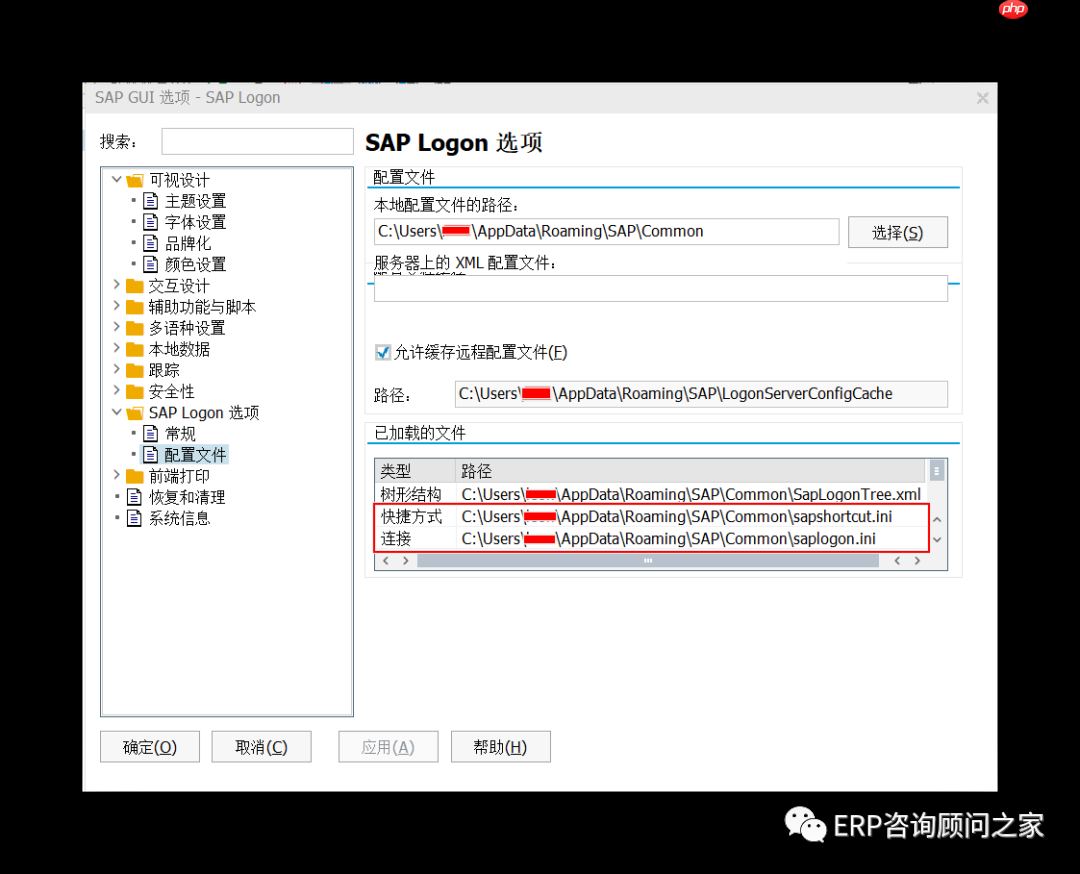Click the 配置文件 document icon in tree
The image size is (1080, 874).
click(151, 455)
